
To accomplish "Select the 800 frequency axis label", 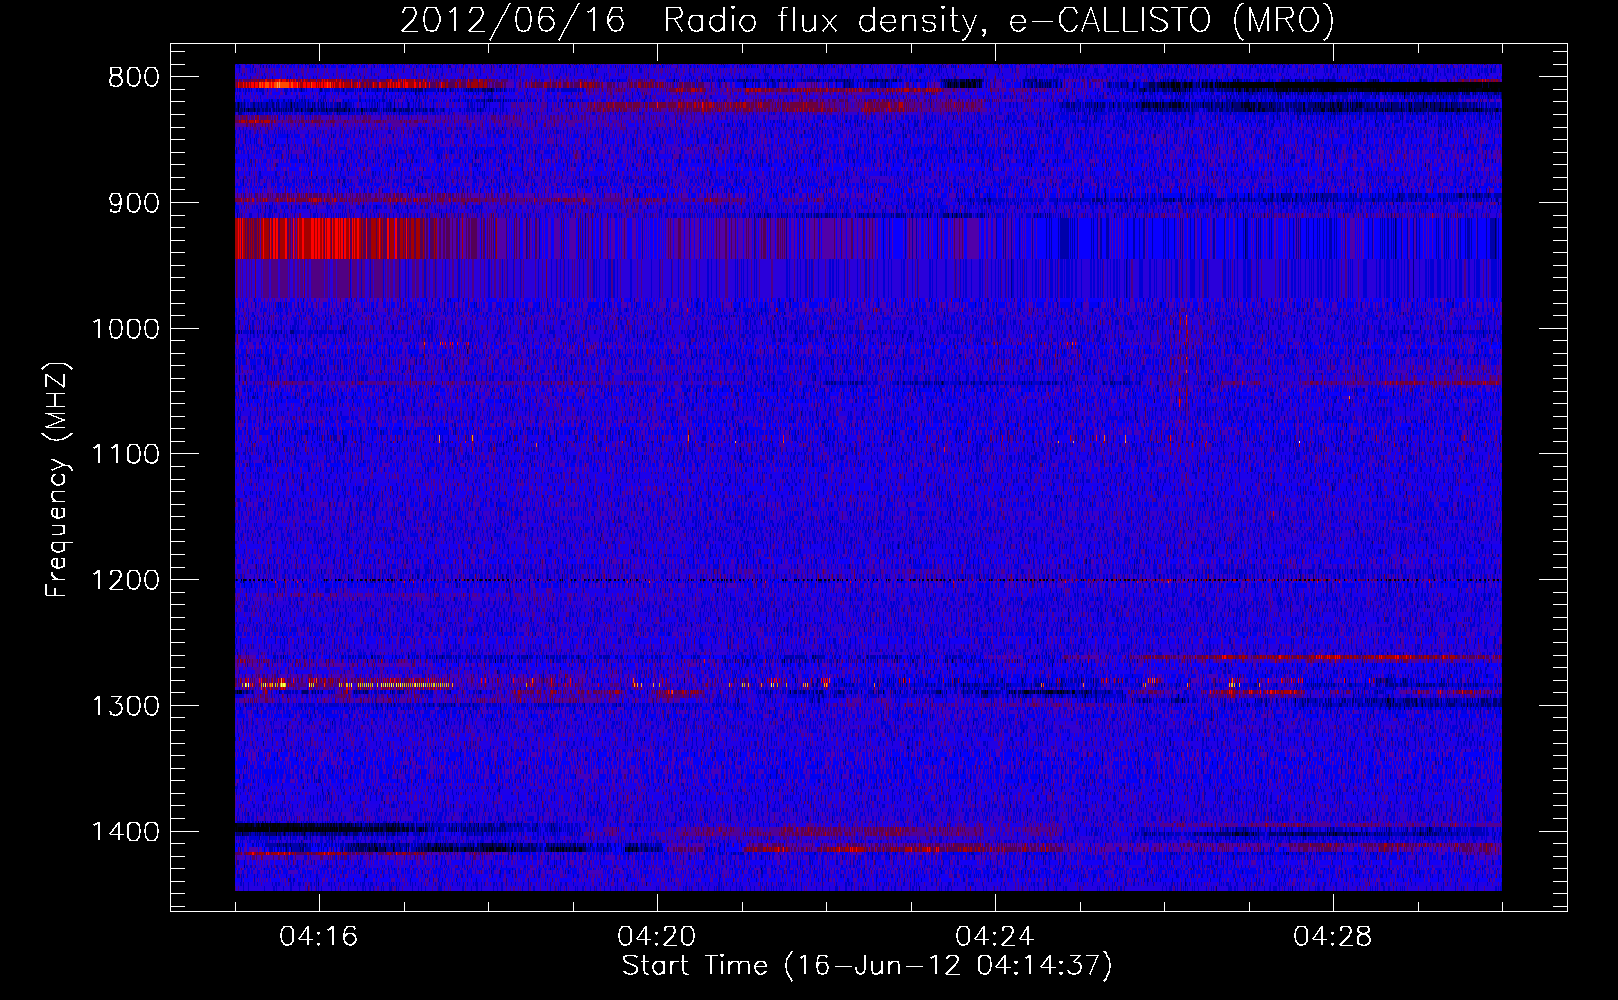I will pos(133,78).
